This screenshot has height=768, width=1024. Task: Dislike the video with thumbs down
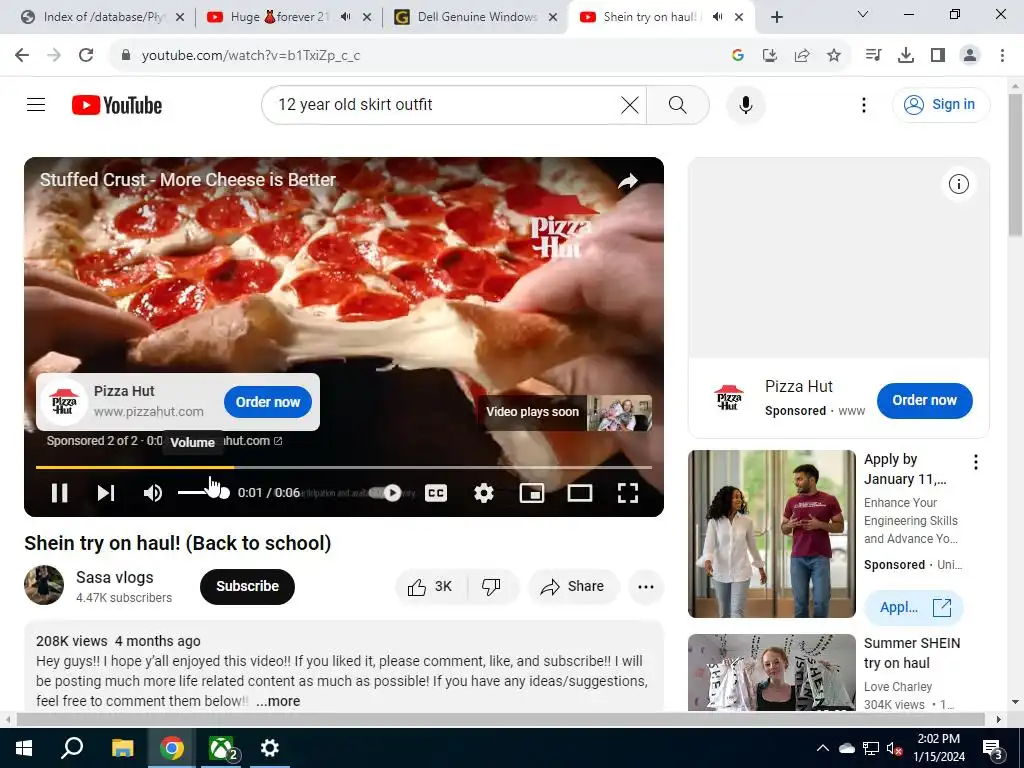(492, 586)
